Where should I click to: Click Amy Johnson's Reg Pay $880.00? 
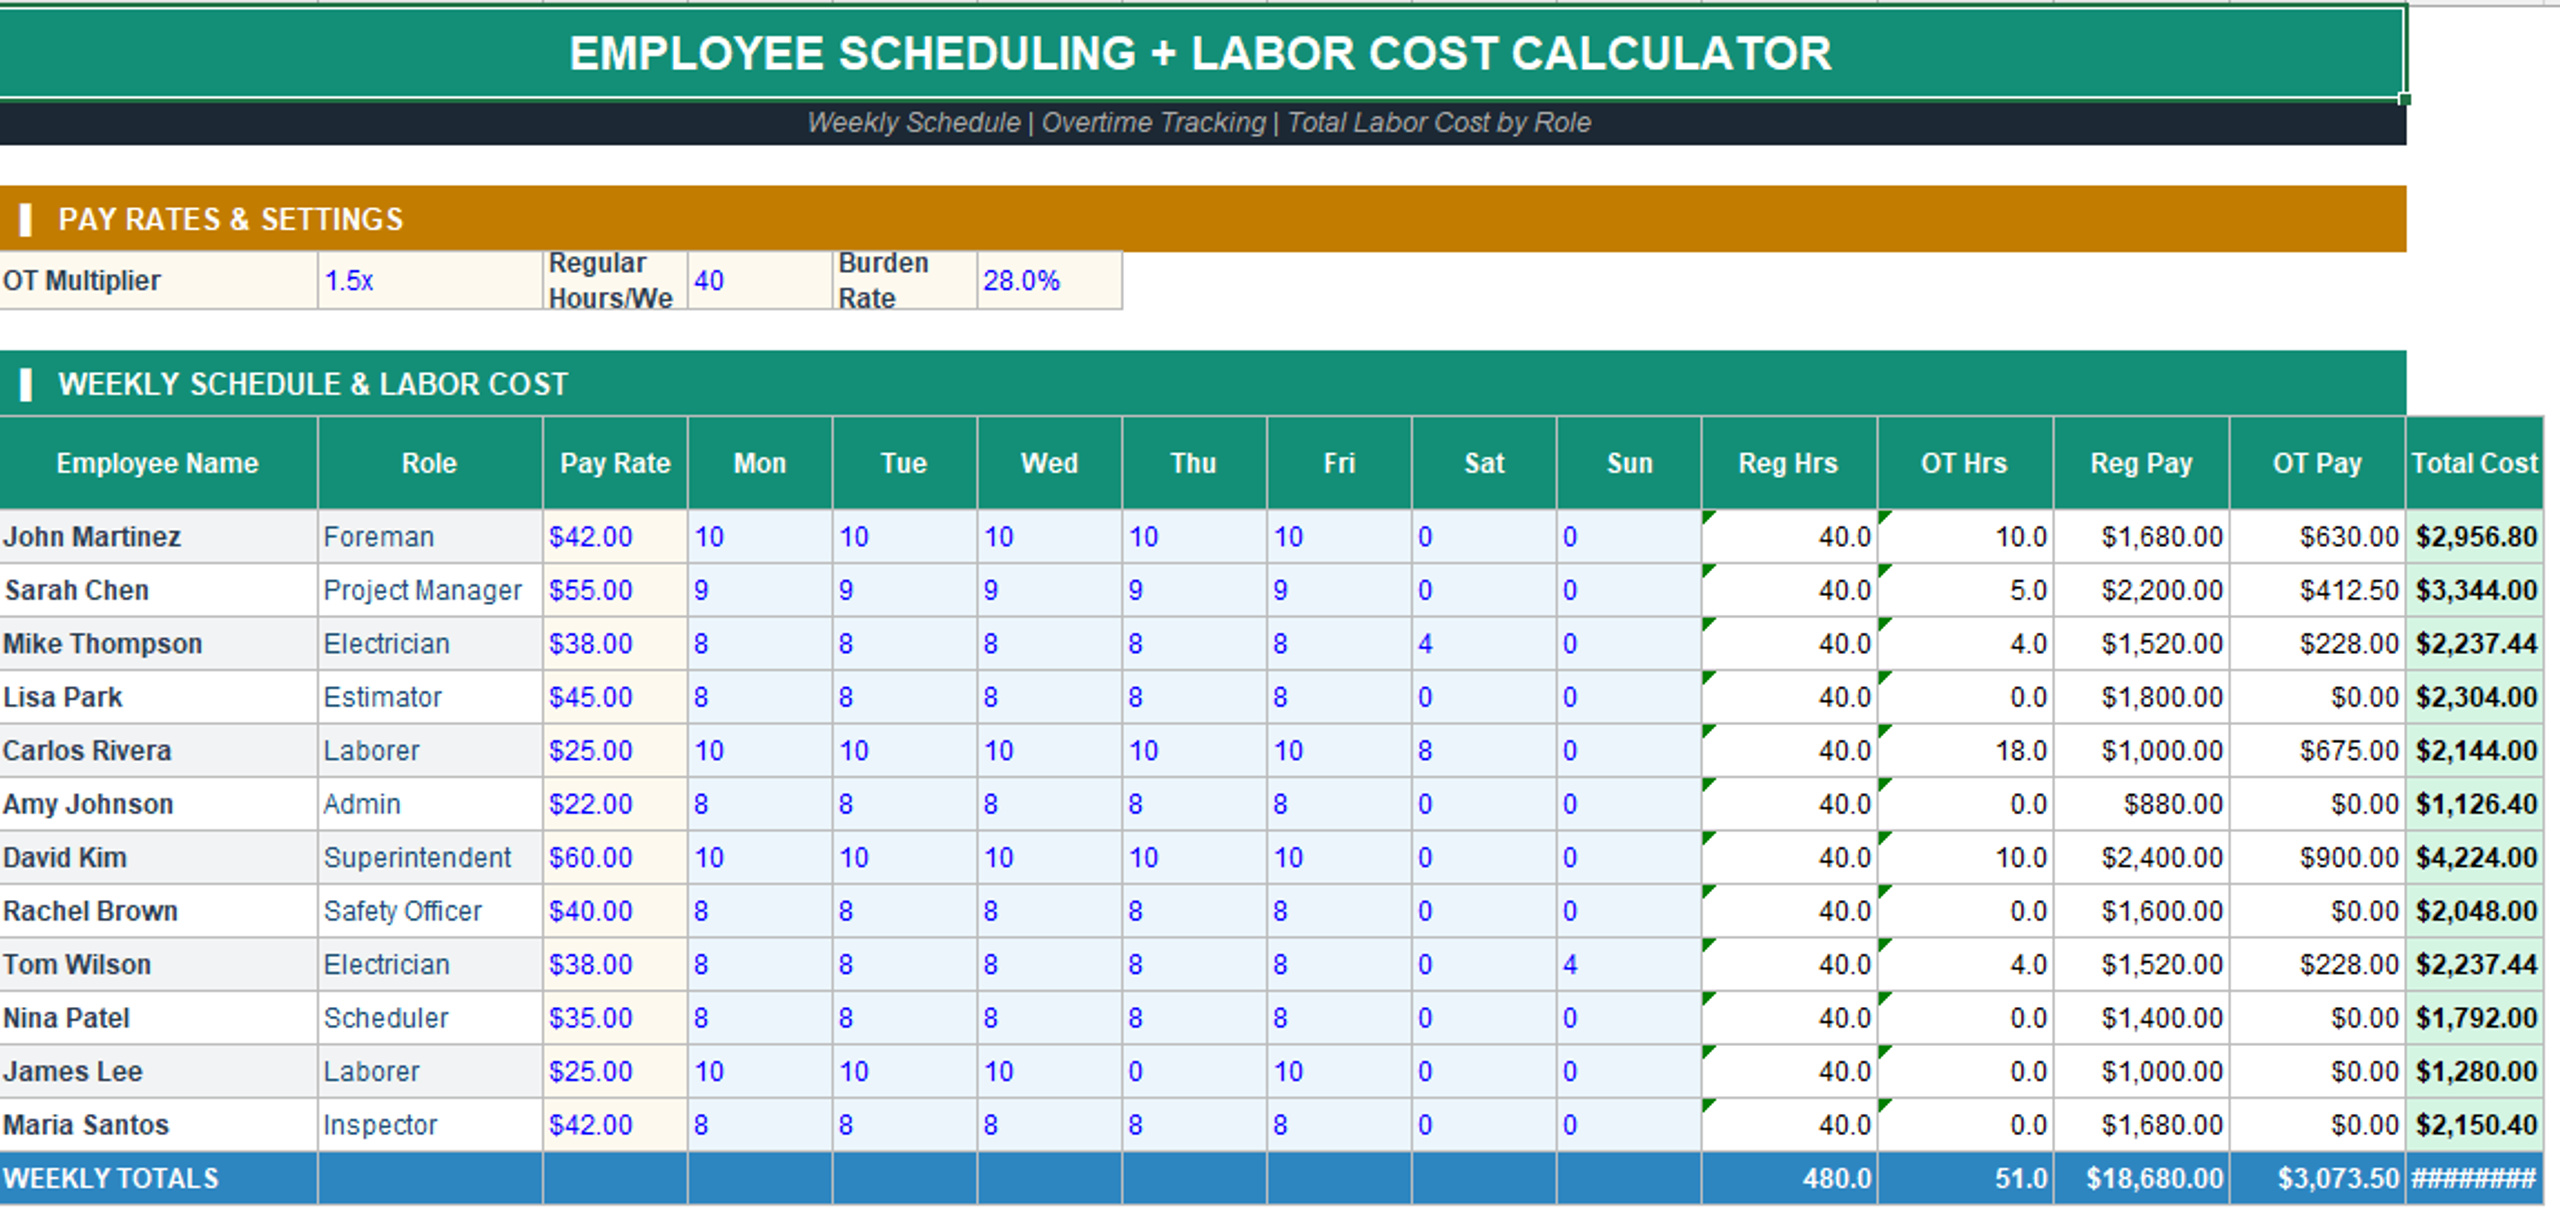2141,805
